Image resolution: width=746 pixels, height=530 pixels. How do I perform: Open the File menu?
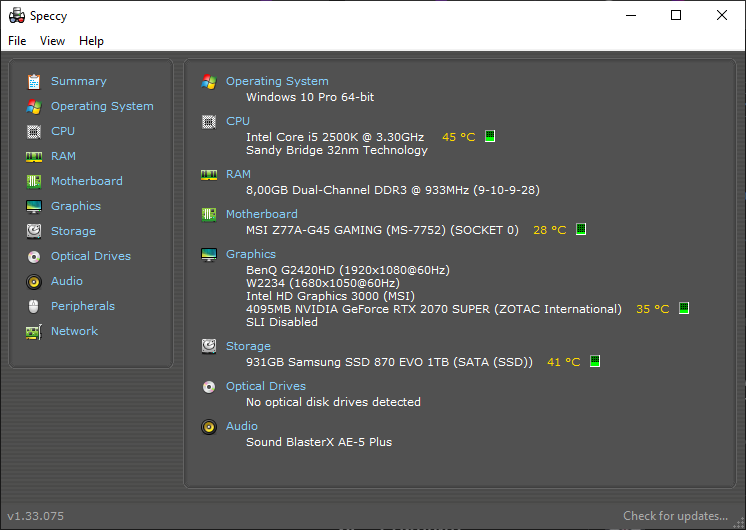(x=17, y=41)
